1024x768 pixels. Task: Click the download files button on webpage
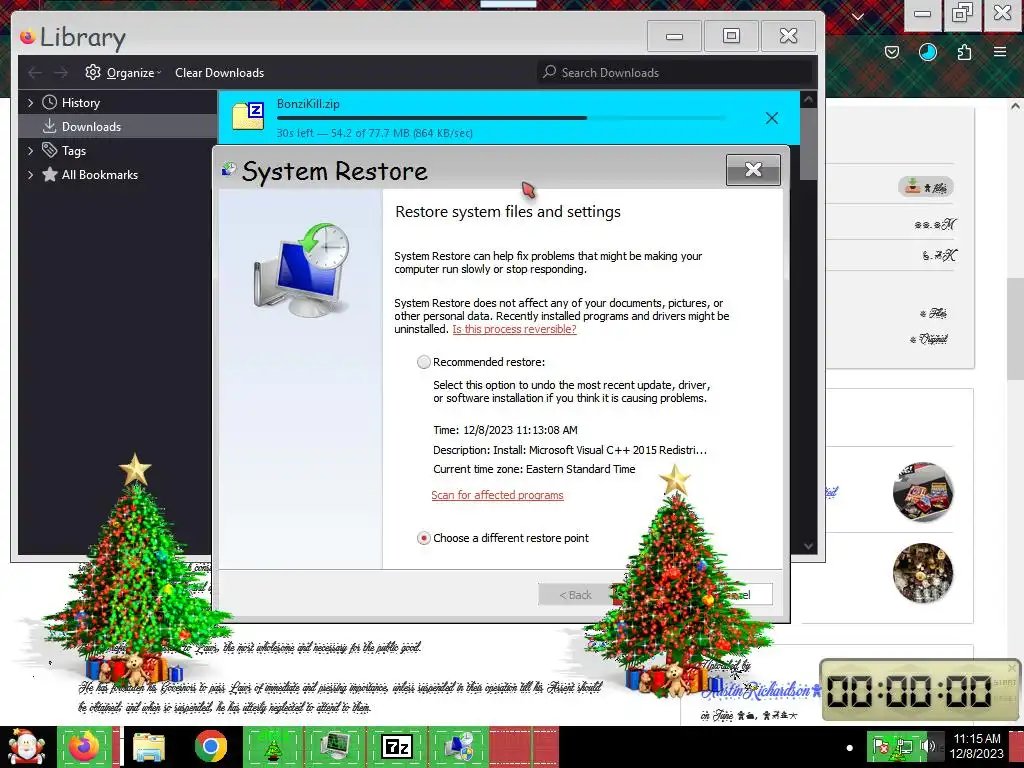(925, 187)
